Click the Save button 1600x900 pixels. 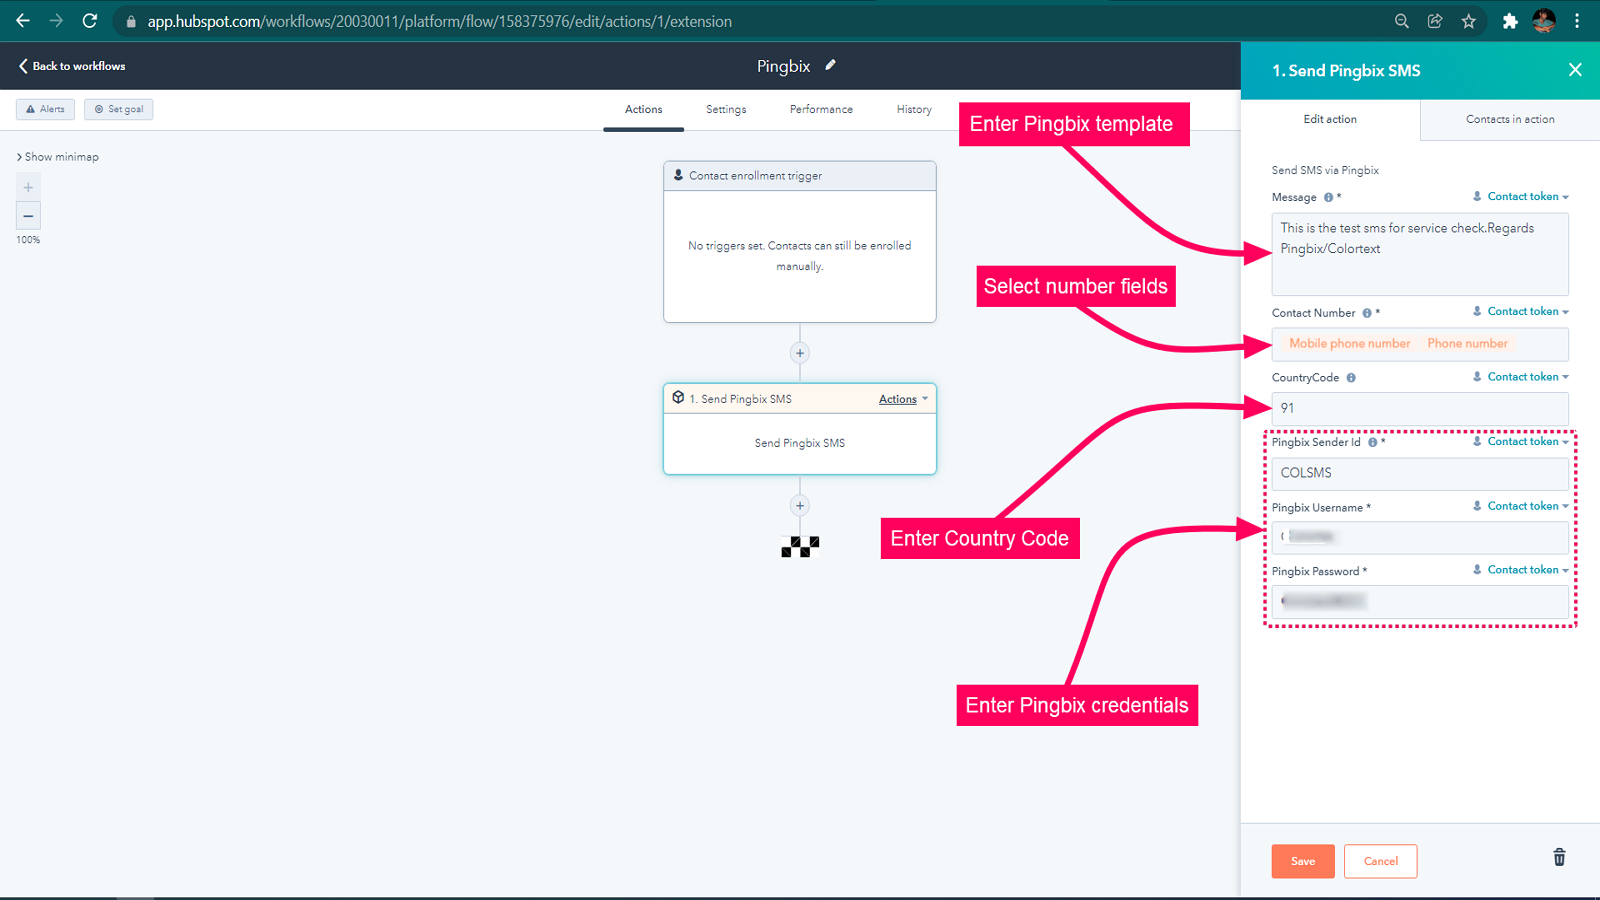[1302, 861]
